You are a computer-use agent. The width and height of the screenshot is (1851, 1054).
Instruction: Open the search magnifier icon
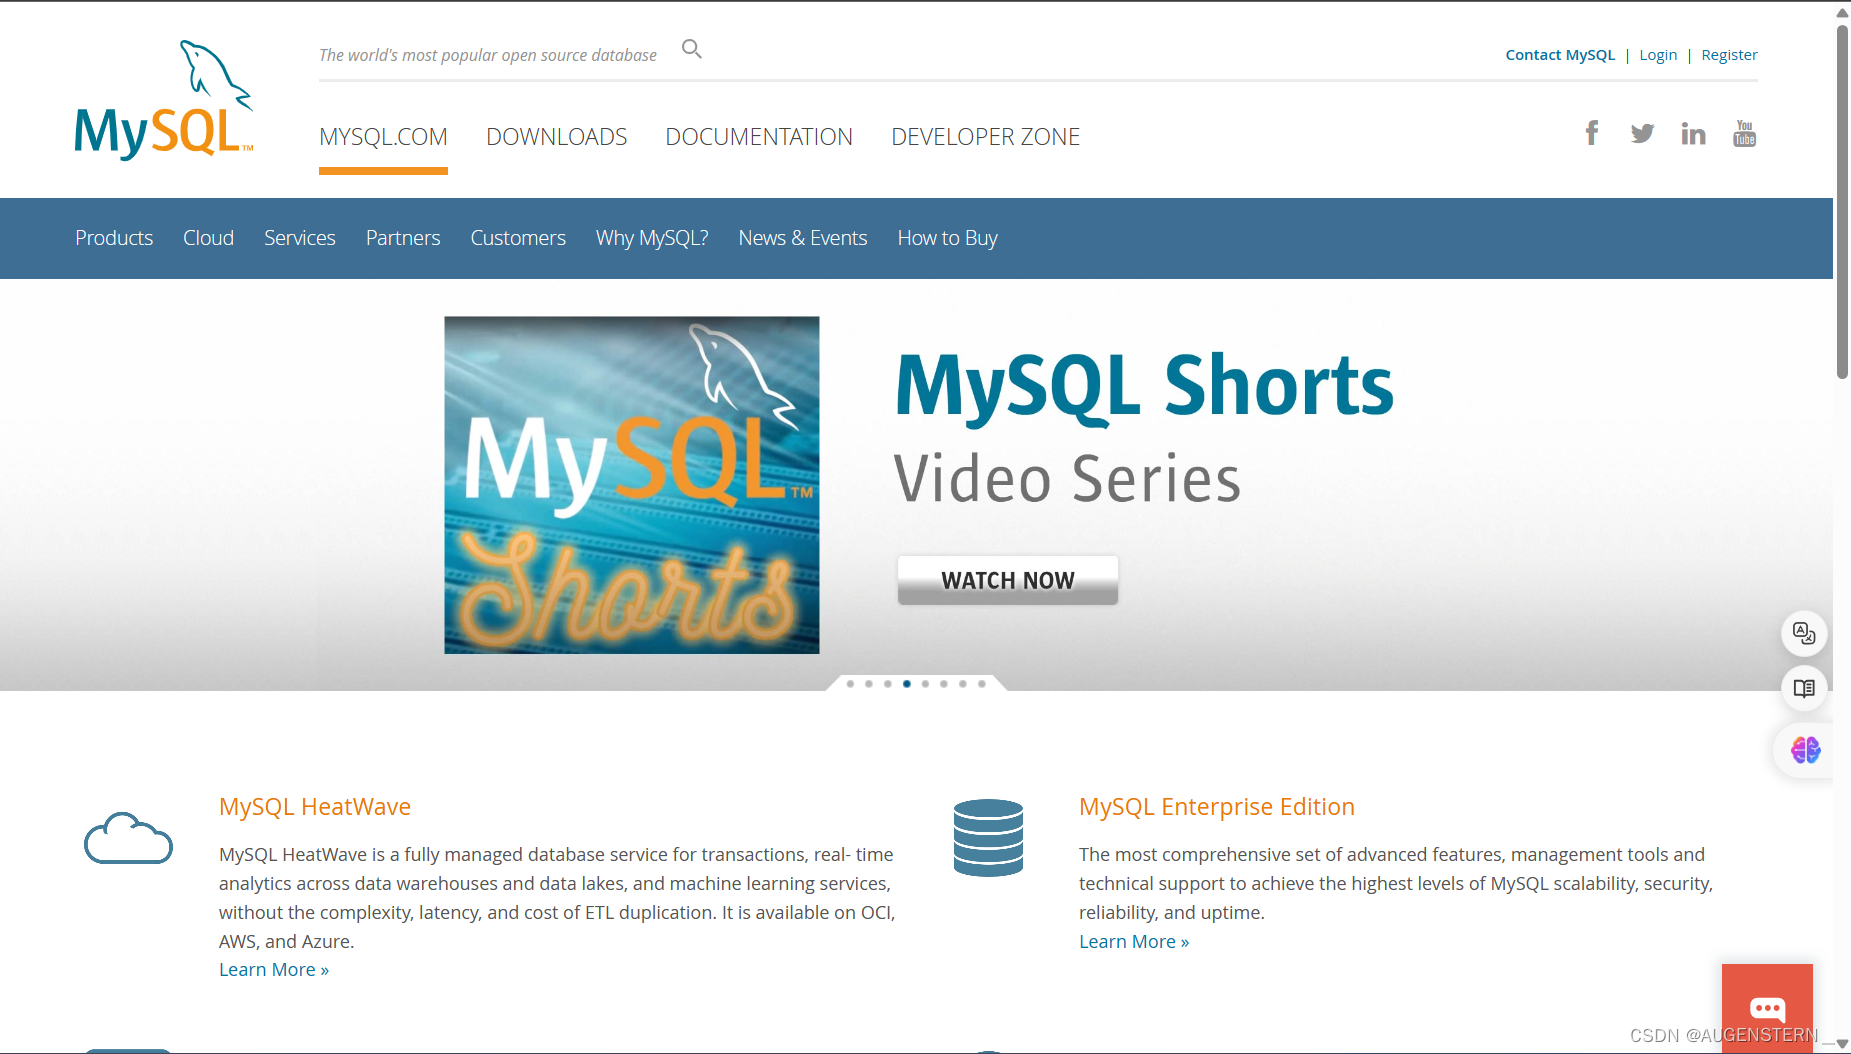click(692, 49)
